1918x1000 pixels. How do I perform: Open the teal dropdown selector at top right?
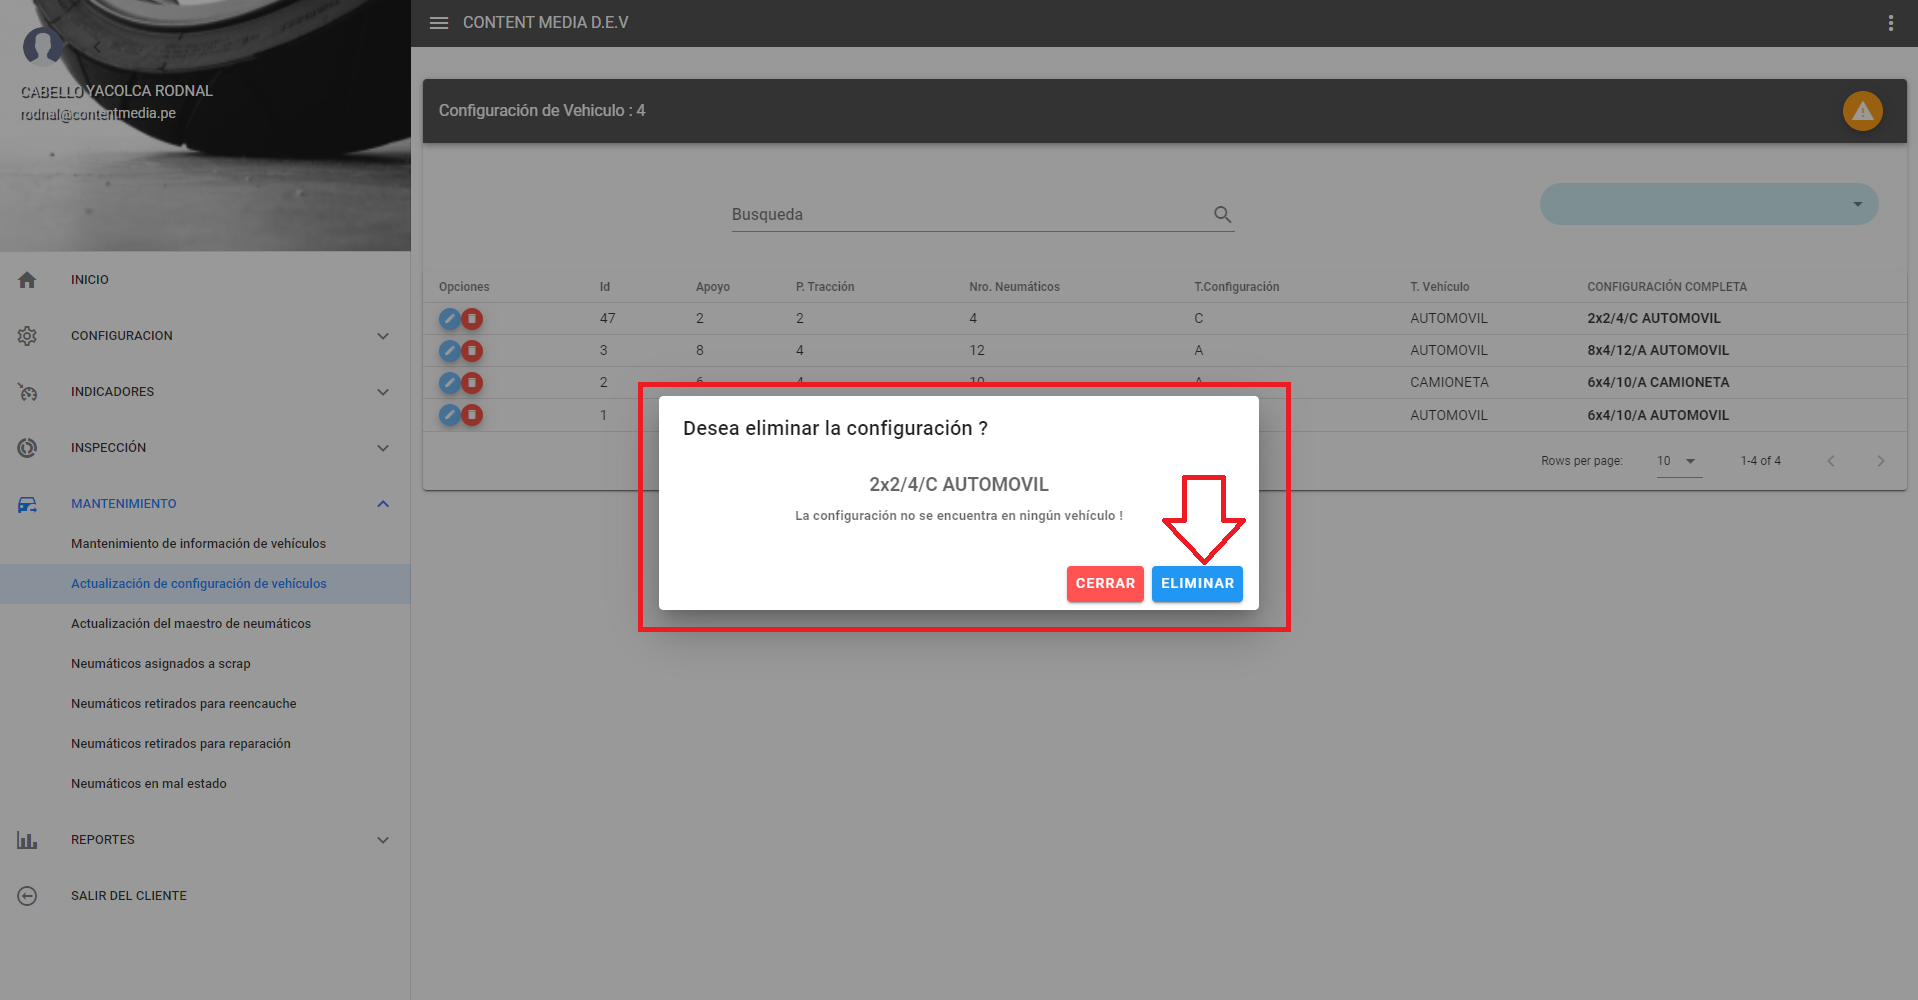click(1708, 204)
